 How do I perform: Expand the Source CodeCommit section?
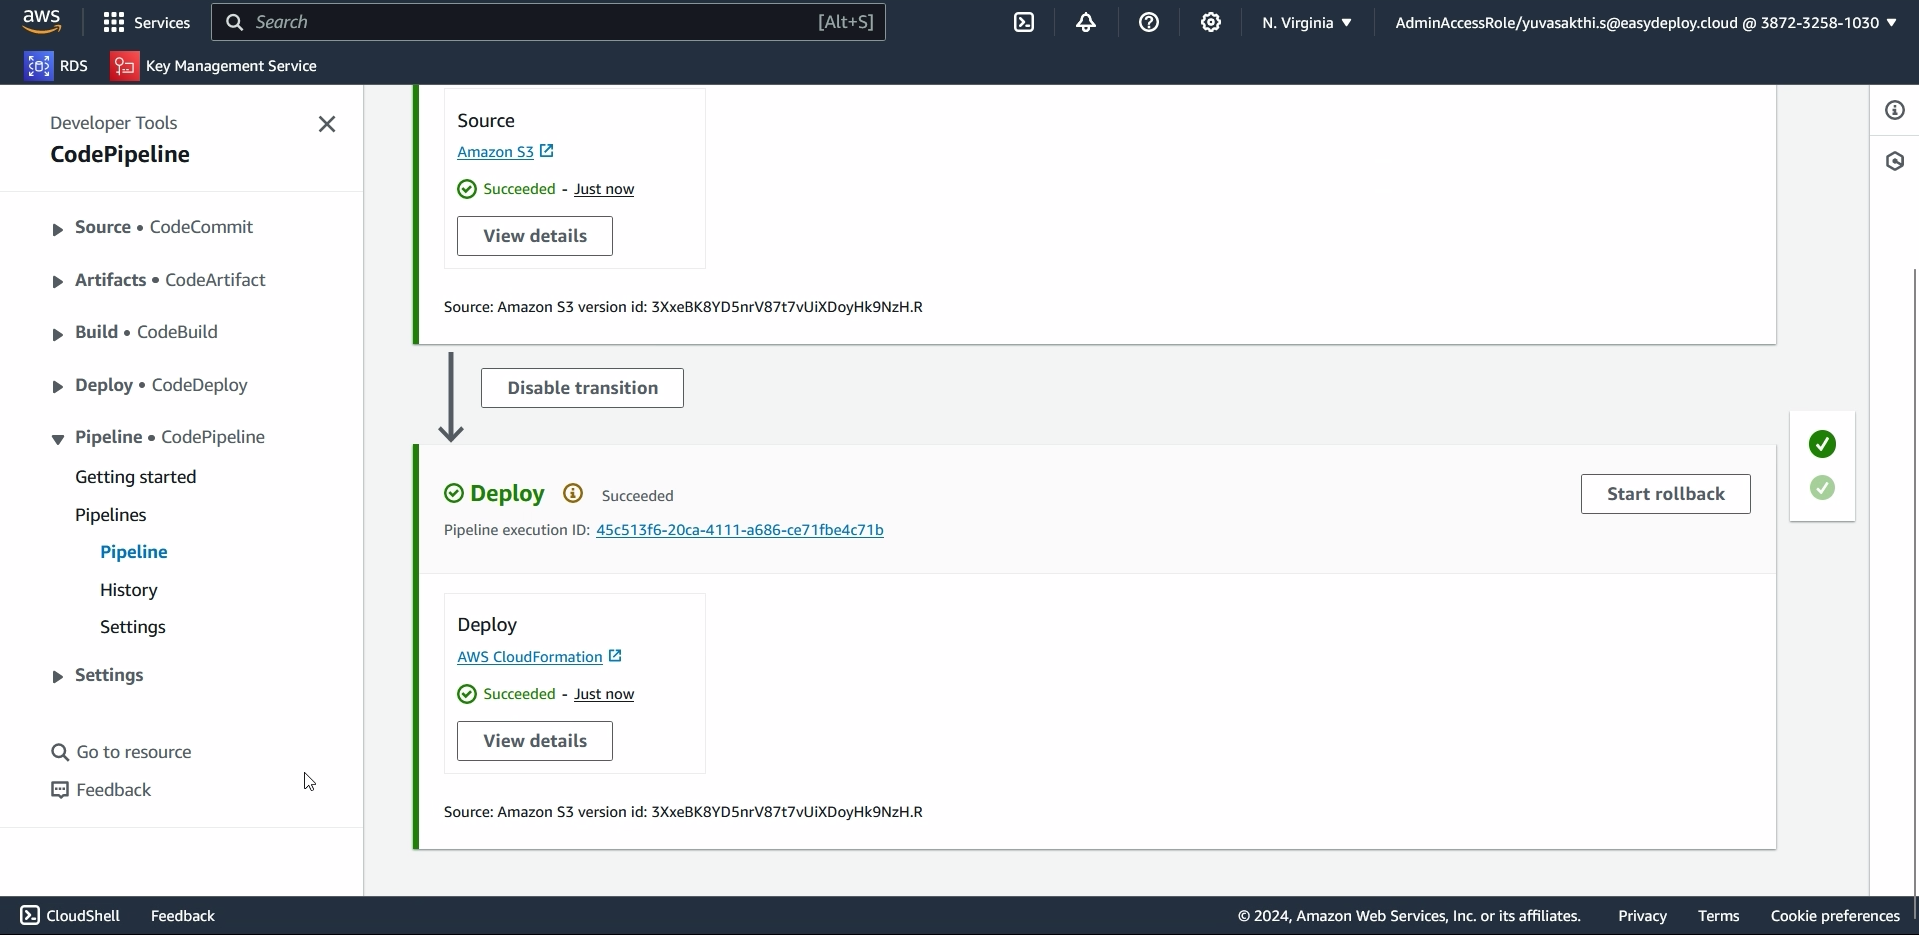tap(57, 229)
